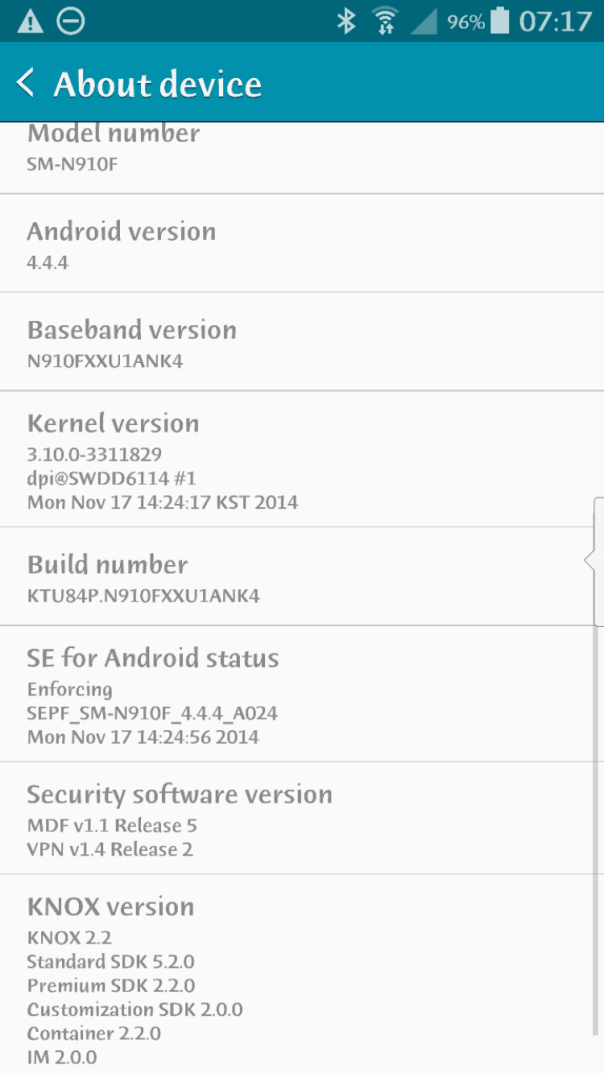Select the Android version entry
The width and height of the screenshot is (604, 1073).
tap(300, 245)
